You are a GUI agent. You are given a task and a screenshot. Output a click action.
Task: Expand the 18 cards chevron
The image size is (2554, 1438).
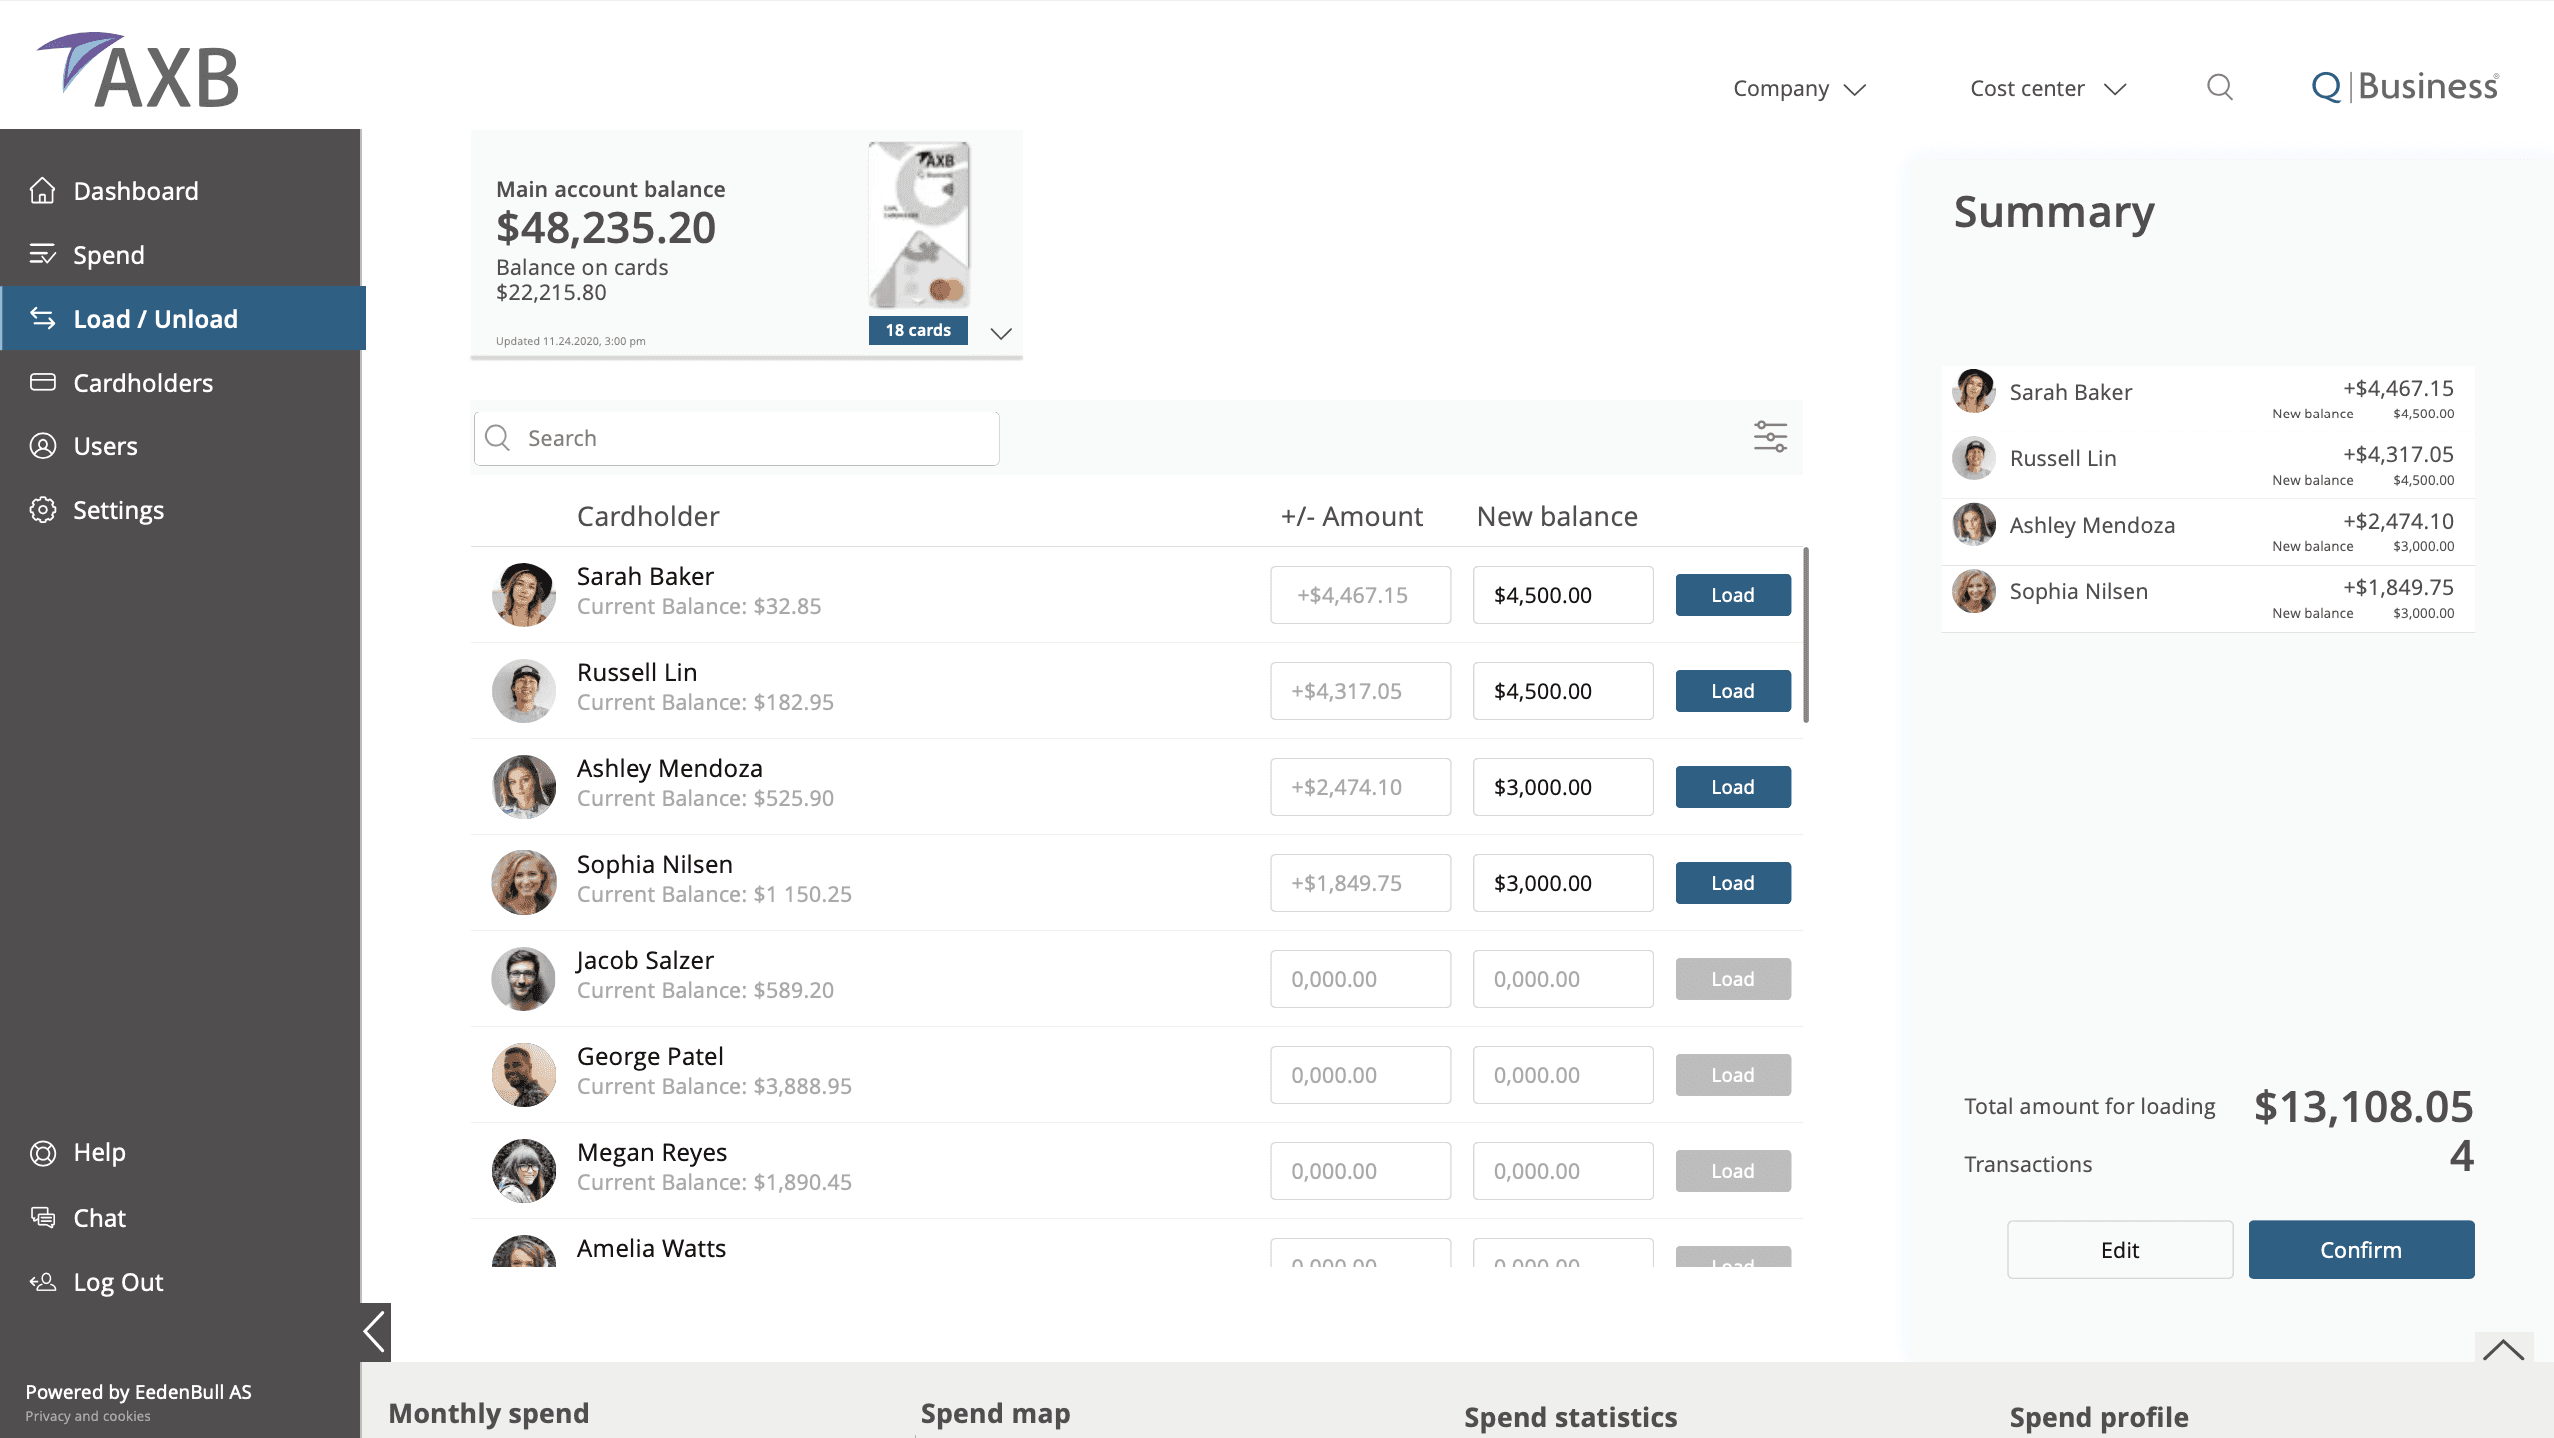(x=1000, y=333)
